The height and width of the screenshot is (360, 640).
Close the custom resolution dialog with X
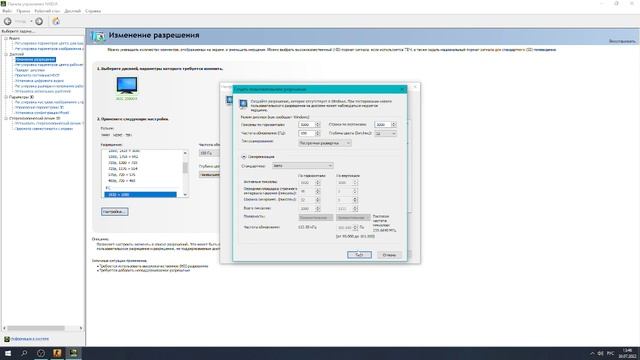[402, 89]
